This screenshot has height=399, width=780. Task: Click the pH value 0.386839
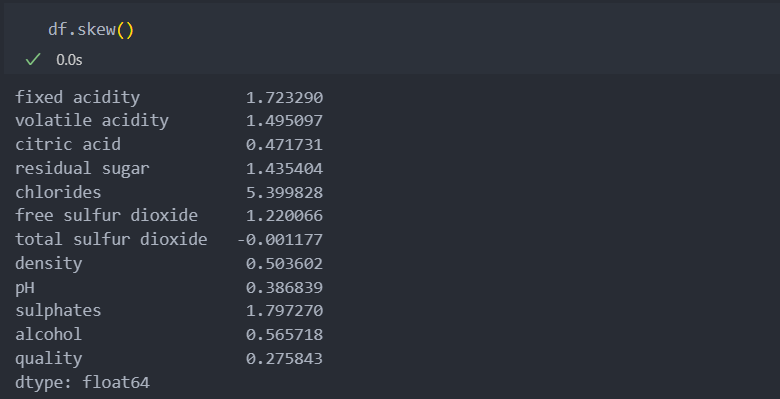coord(285,288)
